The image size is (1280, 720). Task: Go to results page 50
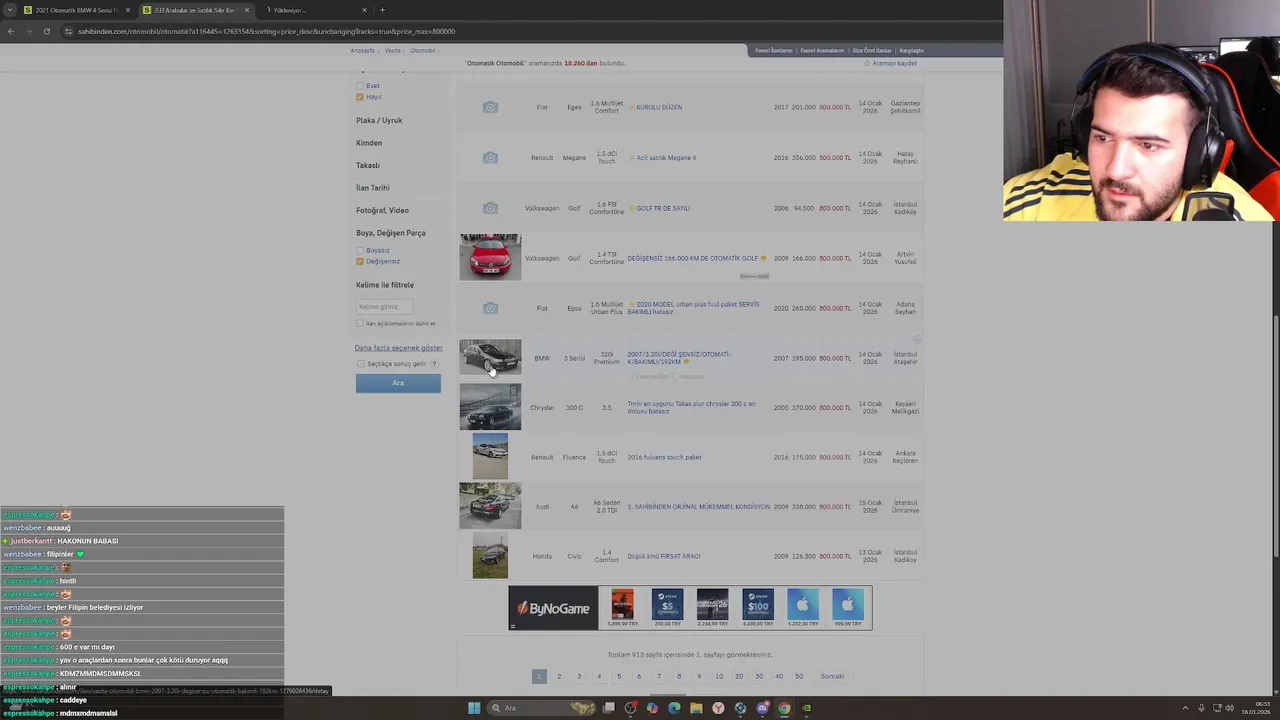799,677
